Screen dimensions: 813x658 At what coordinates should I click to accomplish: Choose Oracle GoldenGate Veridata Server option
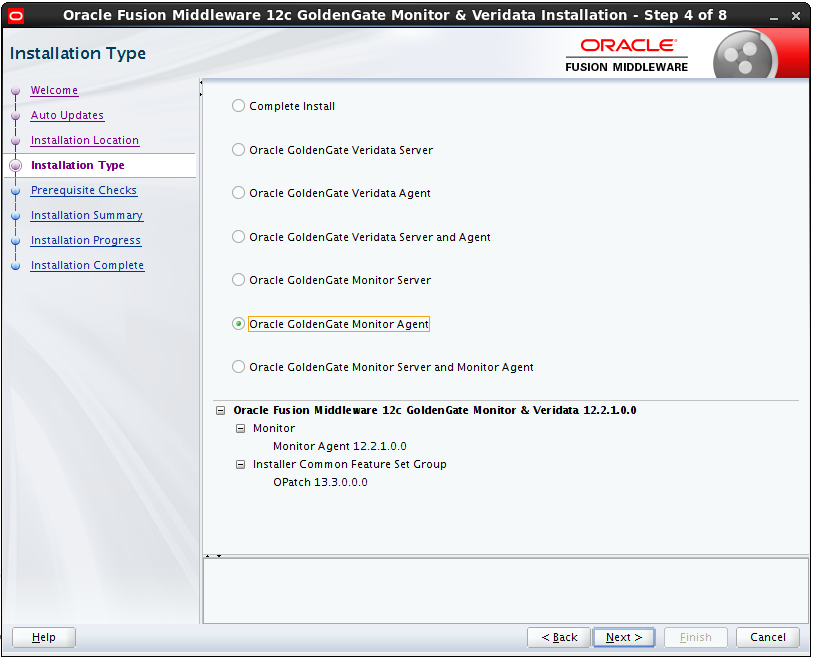pos(238,150)
